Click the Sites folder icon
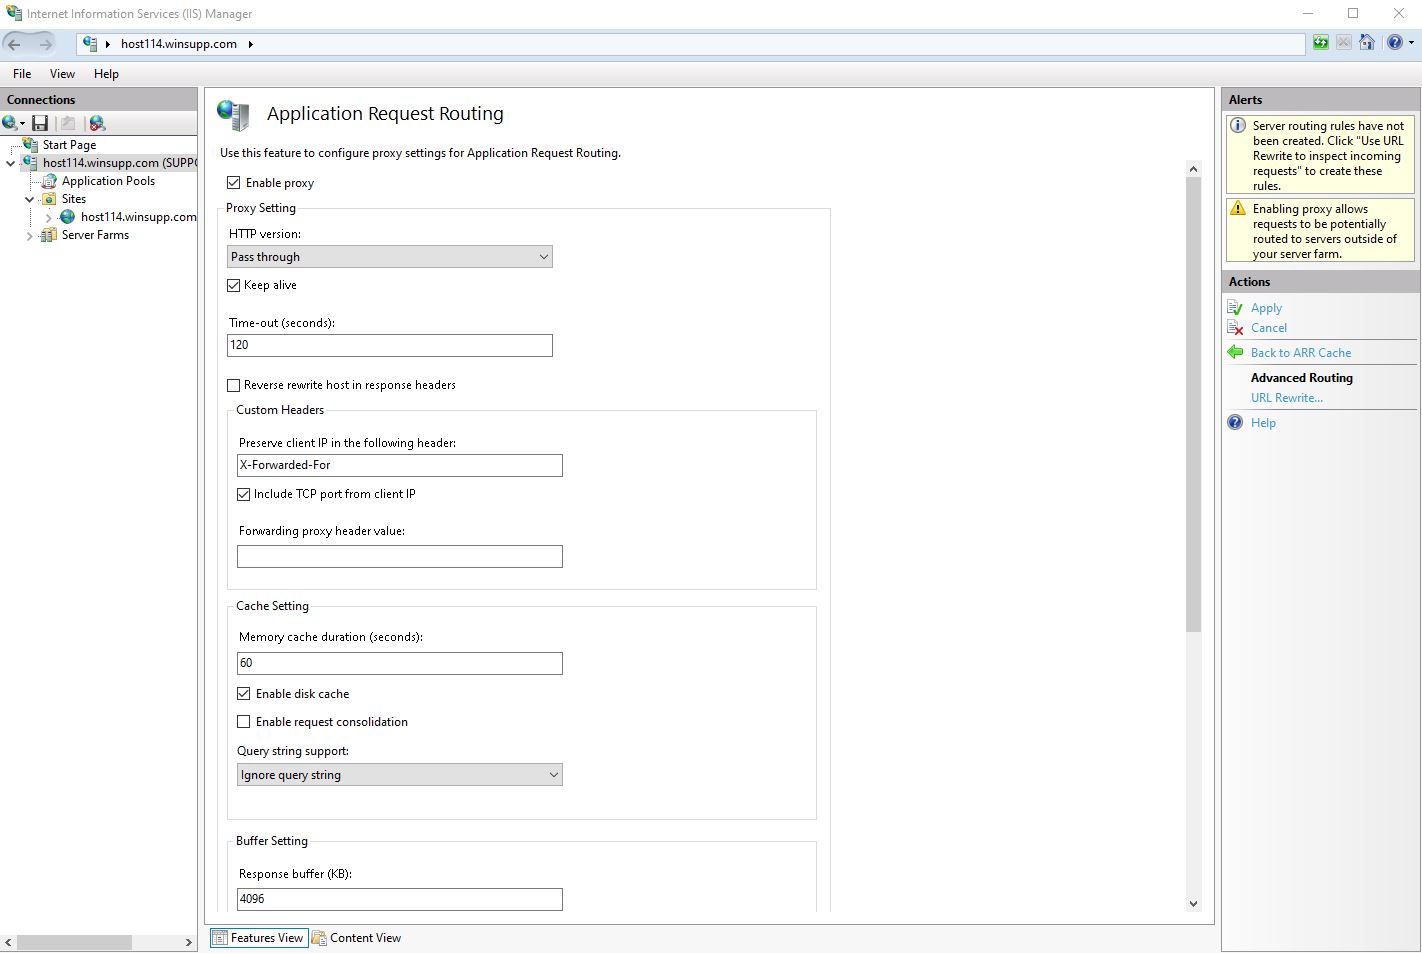Viewport: 1422px width, 954px height. point(49,199)
